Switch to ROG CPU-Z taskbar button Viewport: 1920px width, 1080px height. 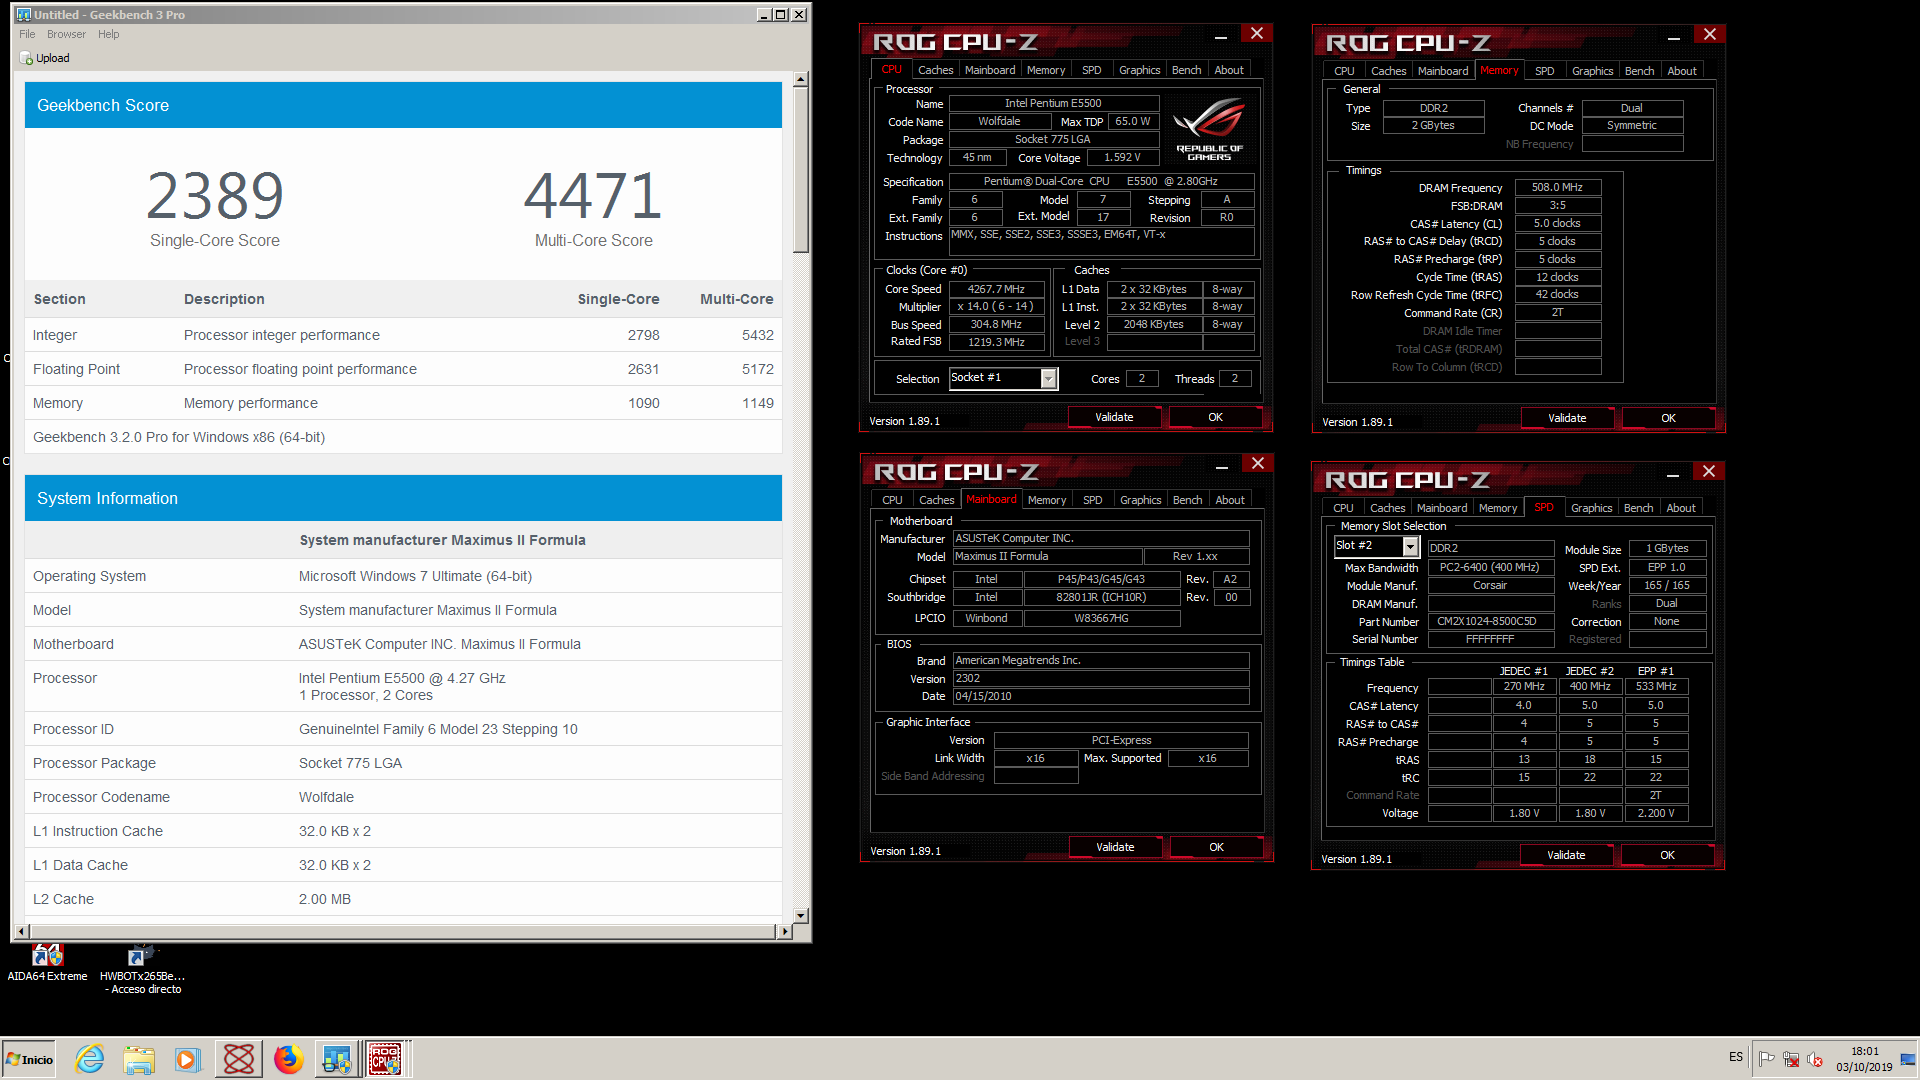[386, 1059]
